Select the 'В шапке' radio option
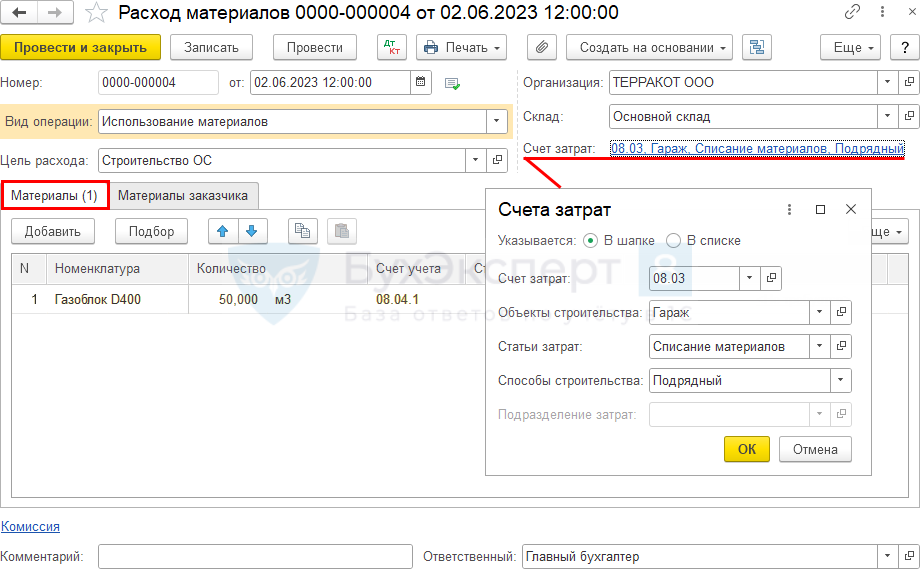920x569 pixels. point(590,240)
